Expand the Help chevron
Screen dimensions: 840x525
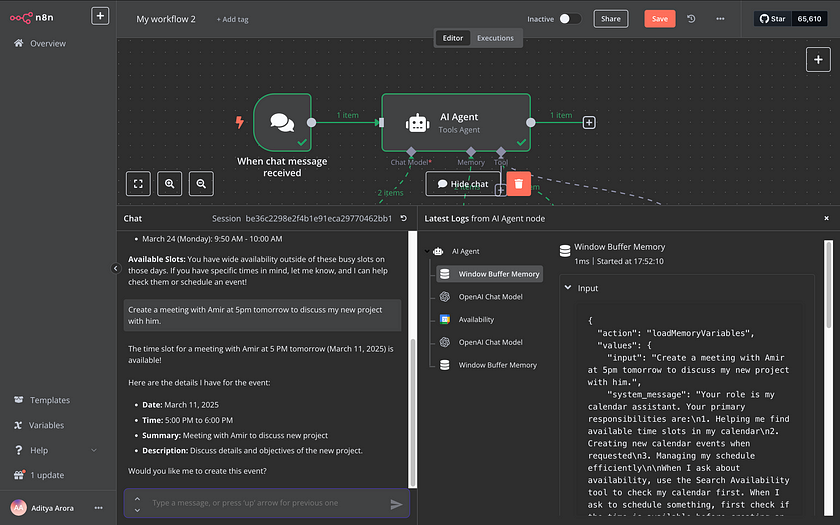click(x=94, y=450)
